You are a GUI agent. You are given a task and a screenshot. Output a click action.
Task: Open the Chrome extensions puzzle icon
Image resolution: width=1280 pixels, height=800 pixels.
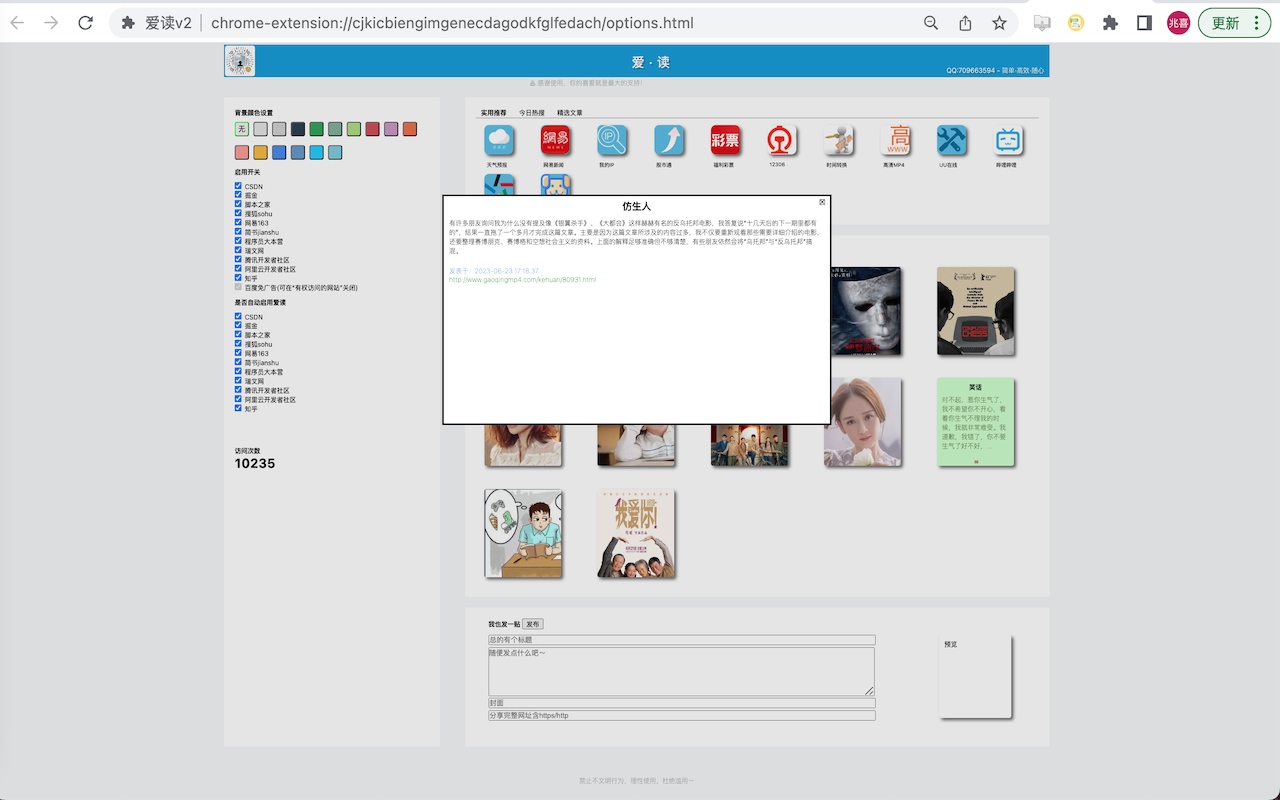point(1110,23)
